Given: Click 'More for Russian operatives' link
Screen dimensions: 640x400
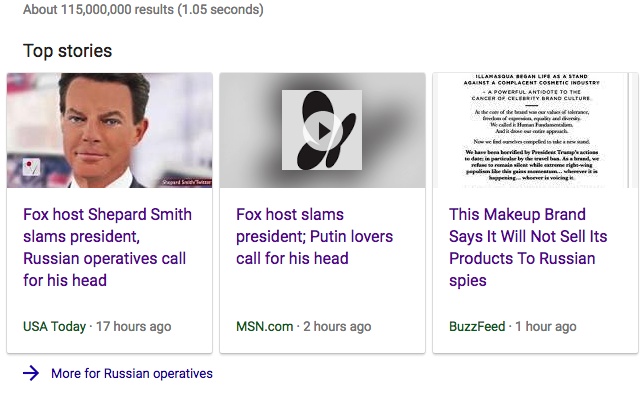Looking at the screenshot, I should tap(132, 373).
